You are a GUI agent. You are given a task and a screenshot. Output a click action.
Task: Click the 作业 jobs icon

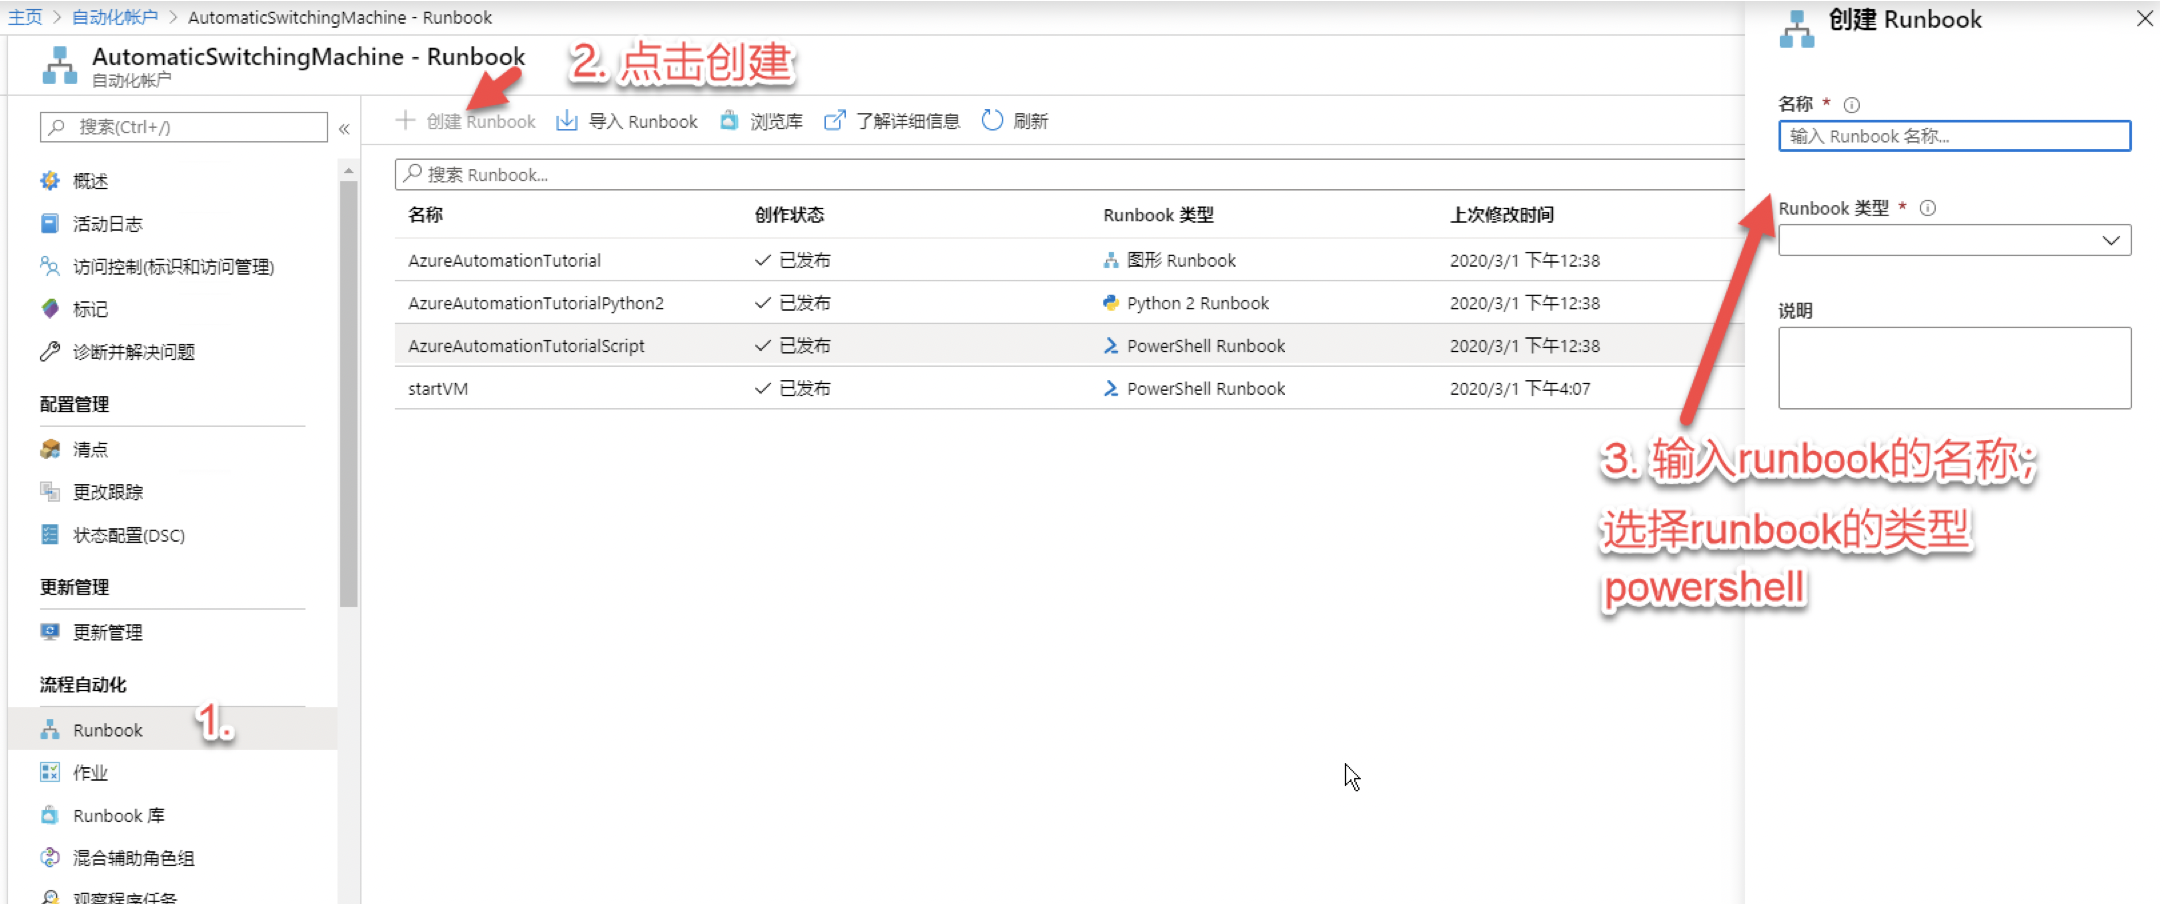50,773
